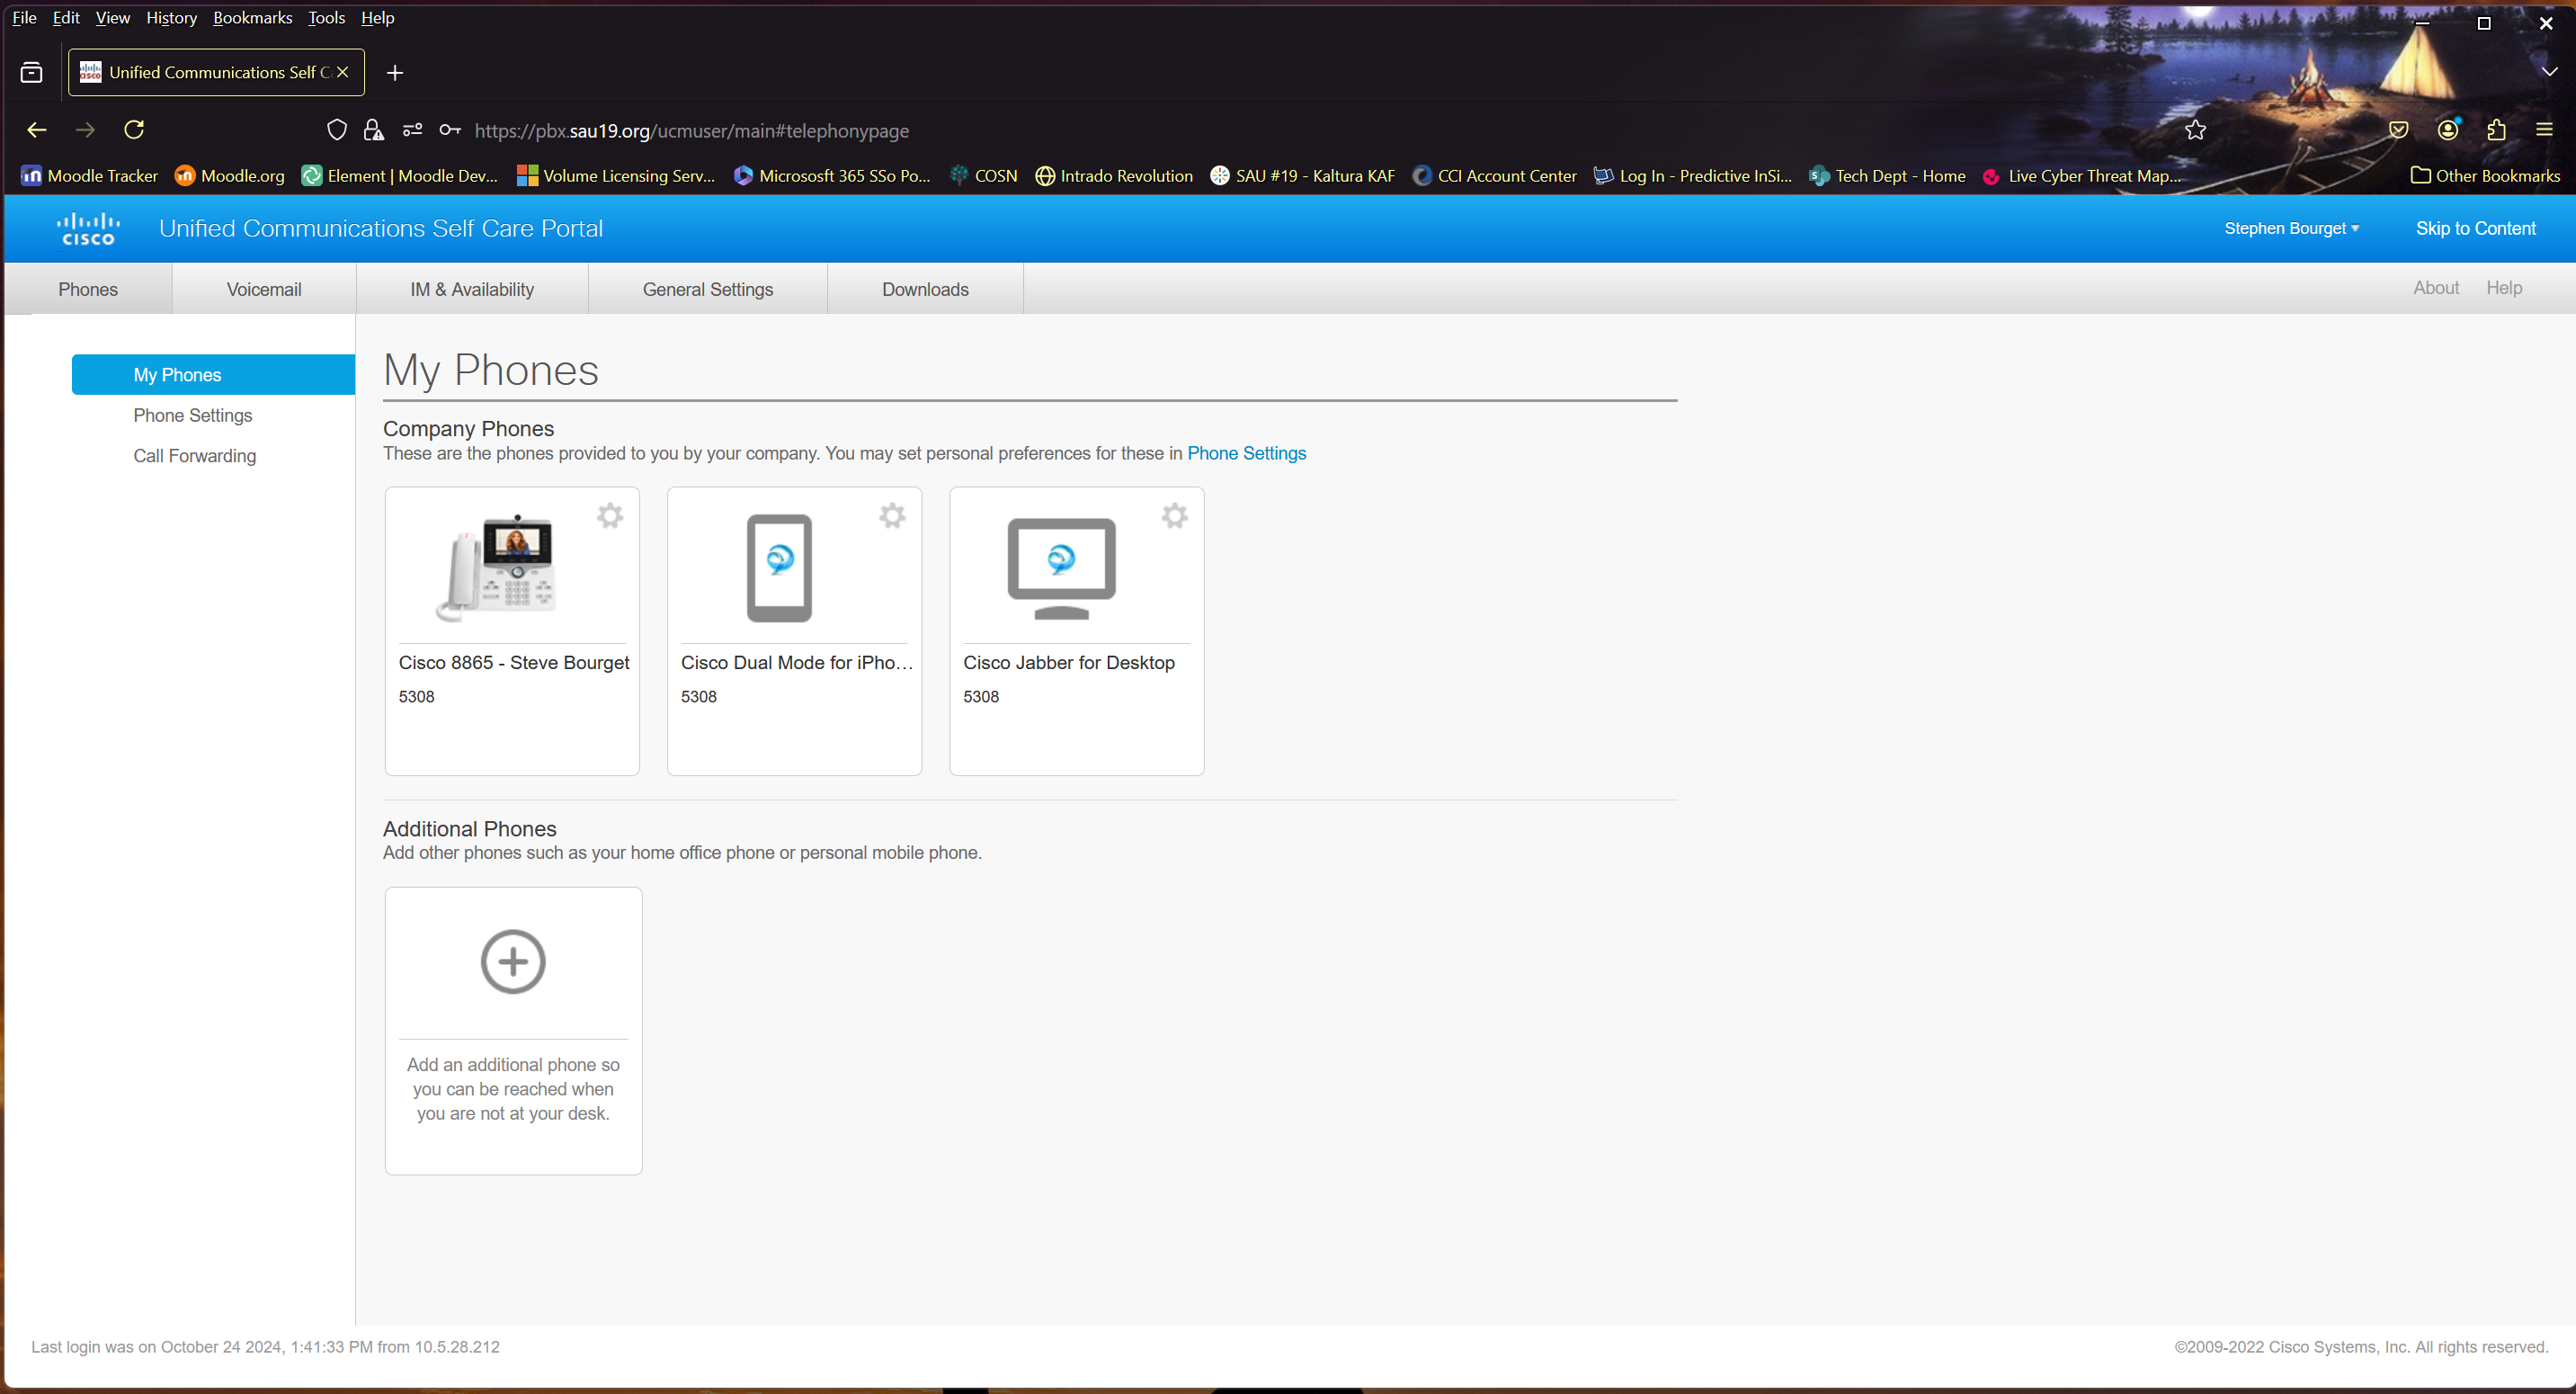2576x1394 pixels.
Task: Reload the page with refresh icon
Action: (134, 130)
